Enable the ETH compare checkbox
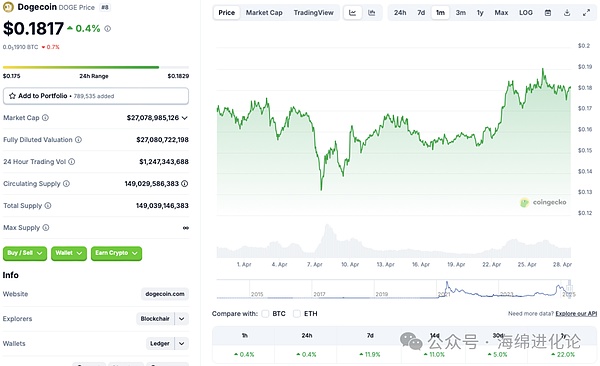This screenshot has height=366, width=600. 297,314
